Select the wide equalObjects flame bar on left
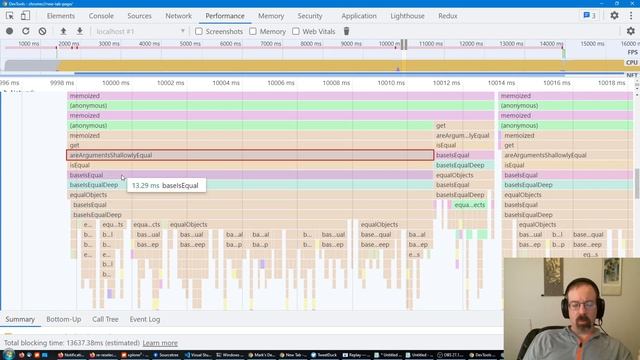The image size is (640, 360). pyautogui.click(x=250, y=195)
